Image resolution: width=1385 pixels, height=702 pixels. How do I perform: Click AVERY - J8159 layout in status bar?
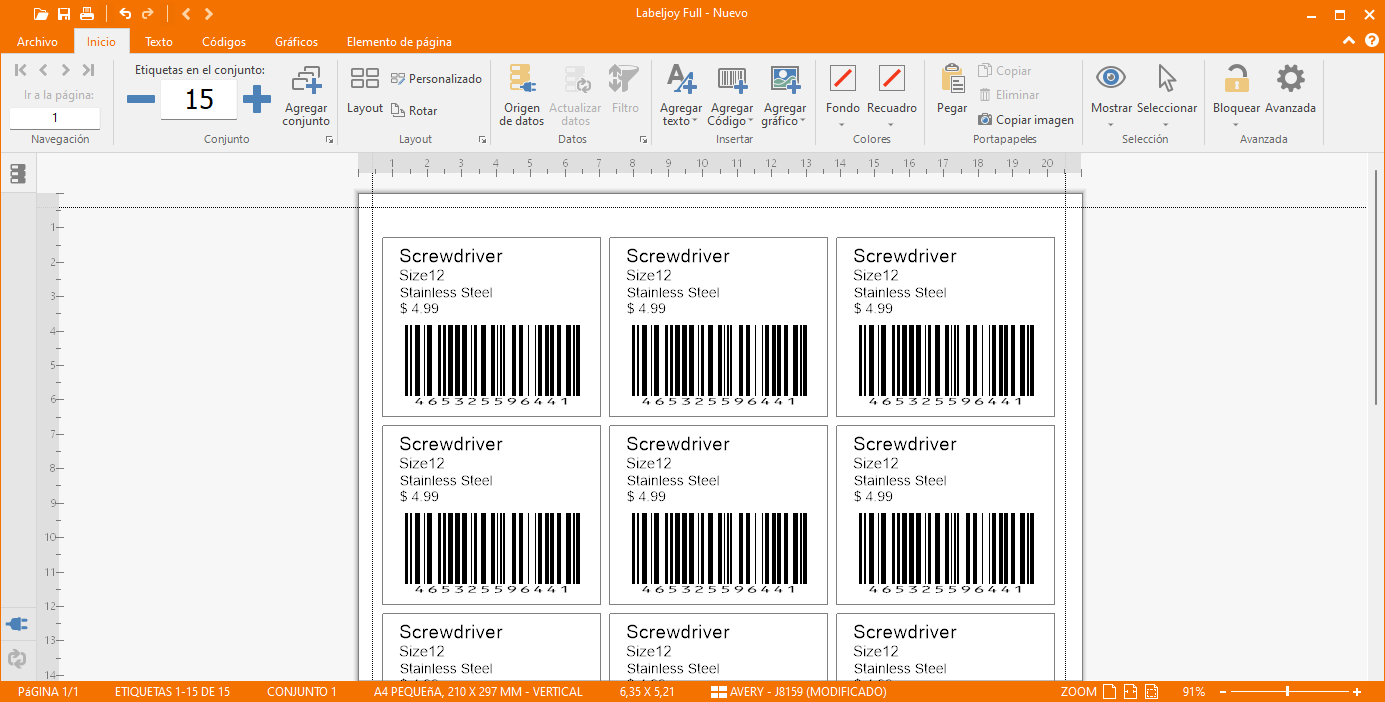pyautogui.click(x=798, y=692)
